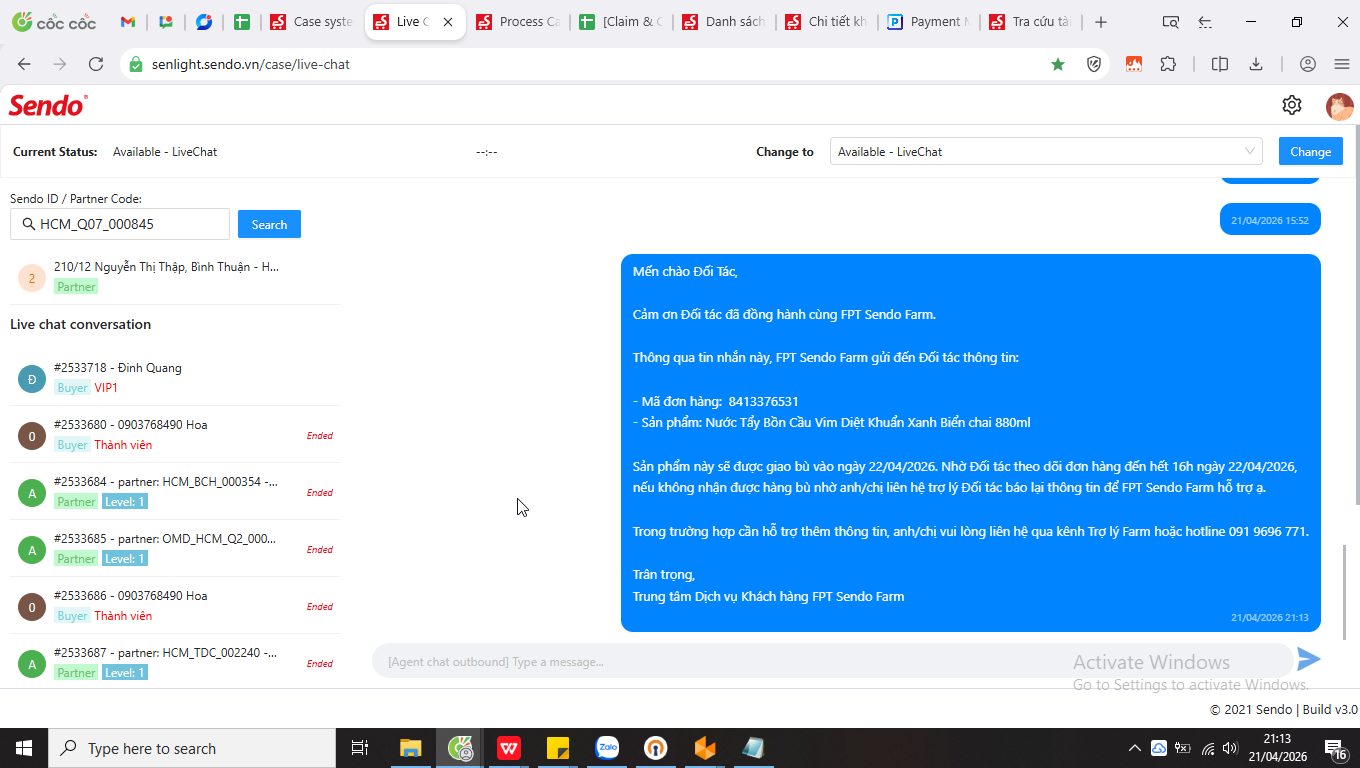1360x768 pixels.
Task: Click the chat message input box
Action: coord(832,661)
